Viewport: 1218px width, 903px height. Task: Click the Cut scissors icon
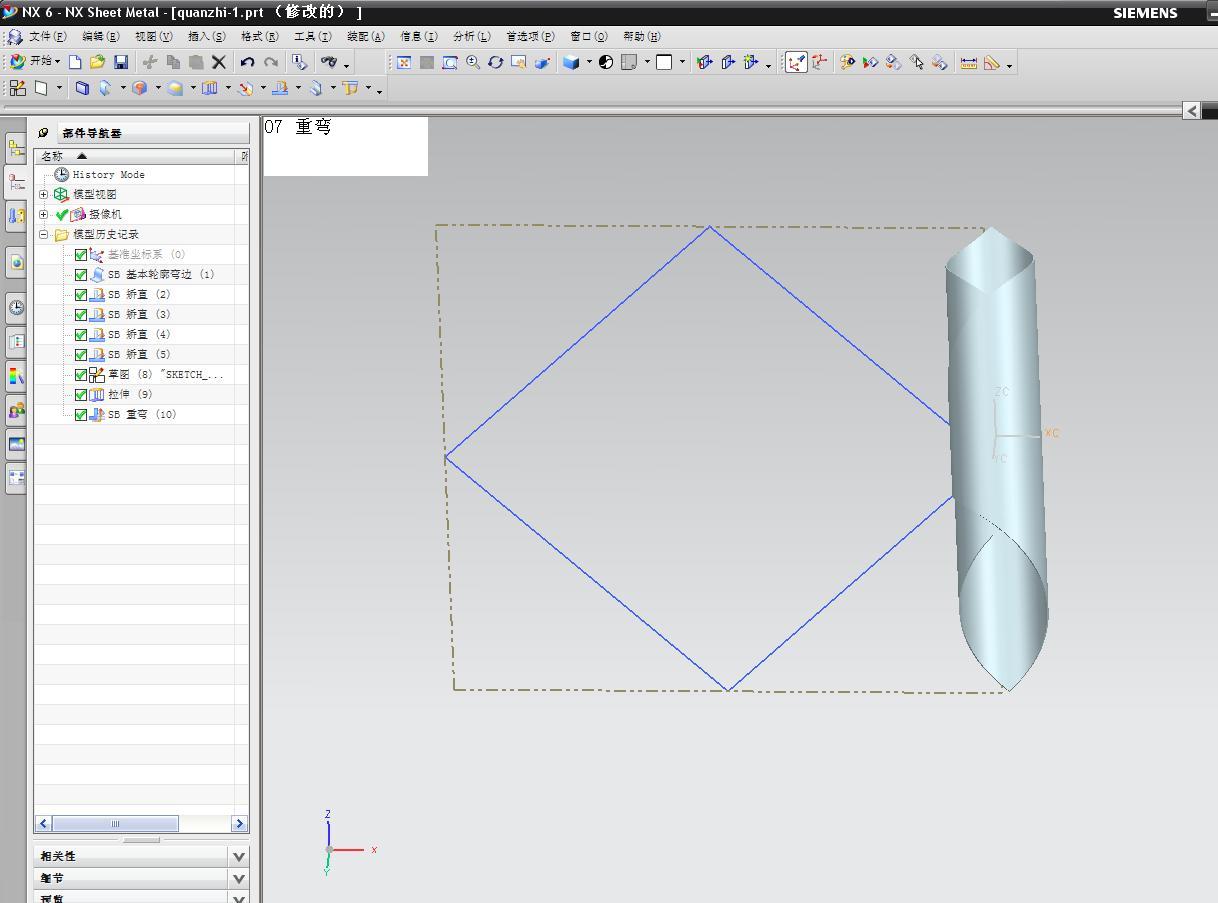(150, 62)
